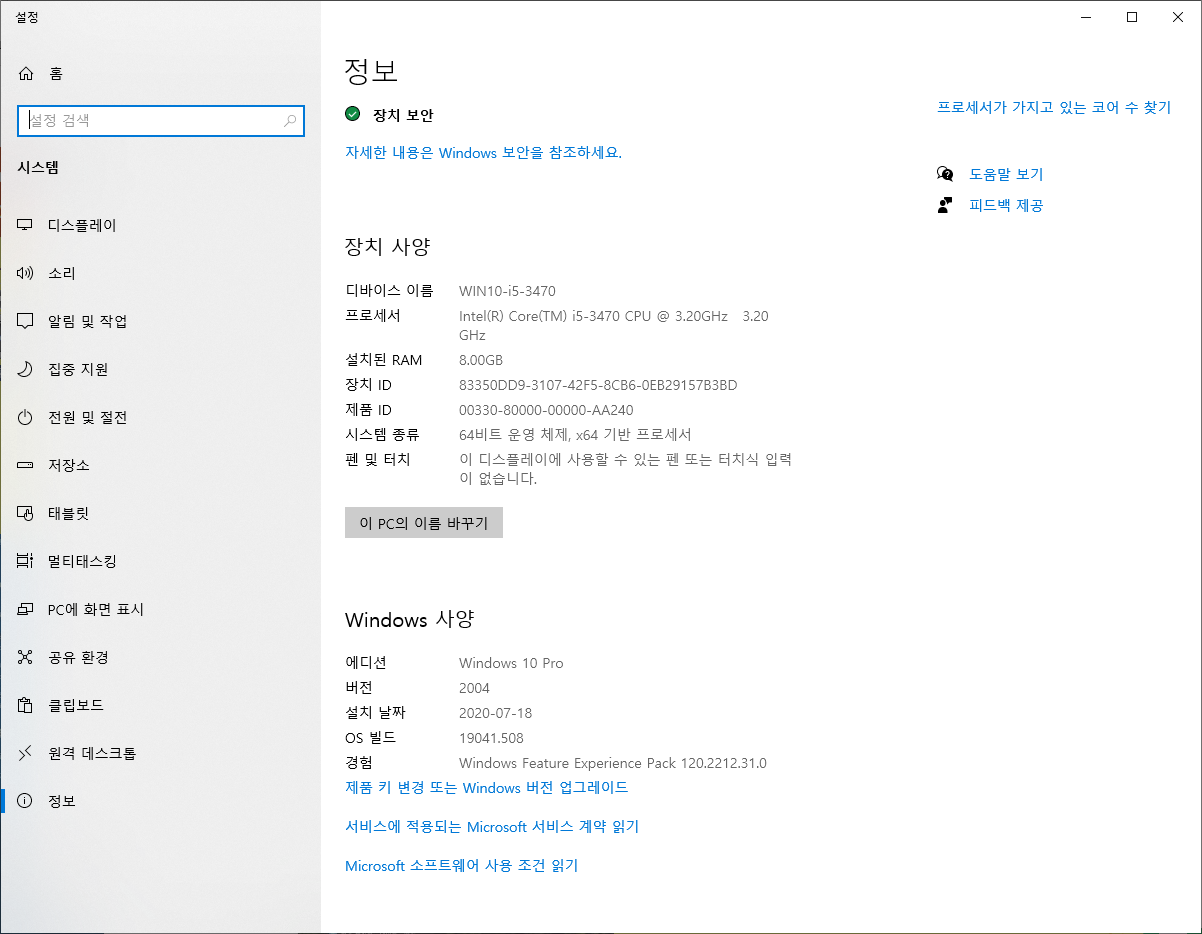Viewport: 1202px width, 934px height.
Task: Select the 디스플레이 monitor icon
Action: (x=26, y=225)
